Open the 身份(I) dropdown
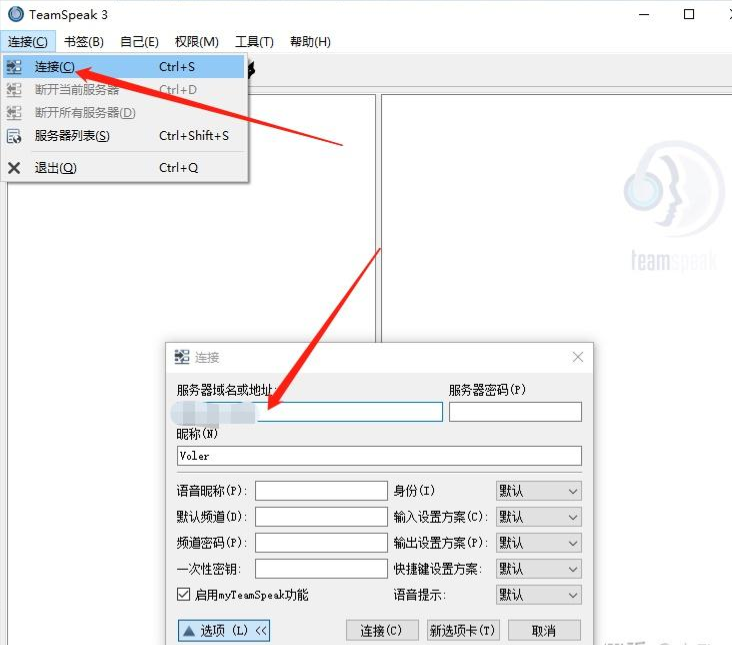The image size is (732, 645). click(x=539, y=491)
